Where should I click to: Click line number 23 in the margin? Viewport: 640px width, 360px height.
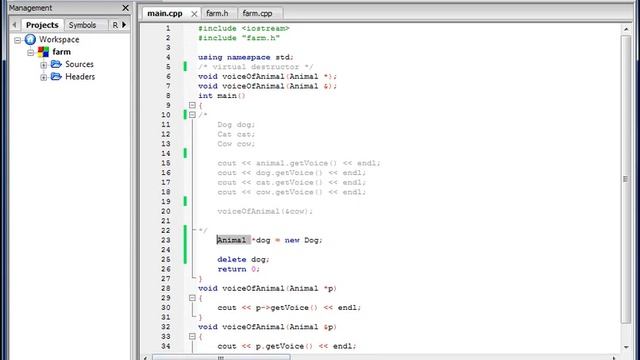pos(166,240)
